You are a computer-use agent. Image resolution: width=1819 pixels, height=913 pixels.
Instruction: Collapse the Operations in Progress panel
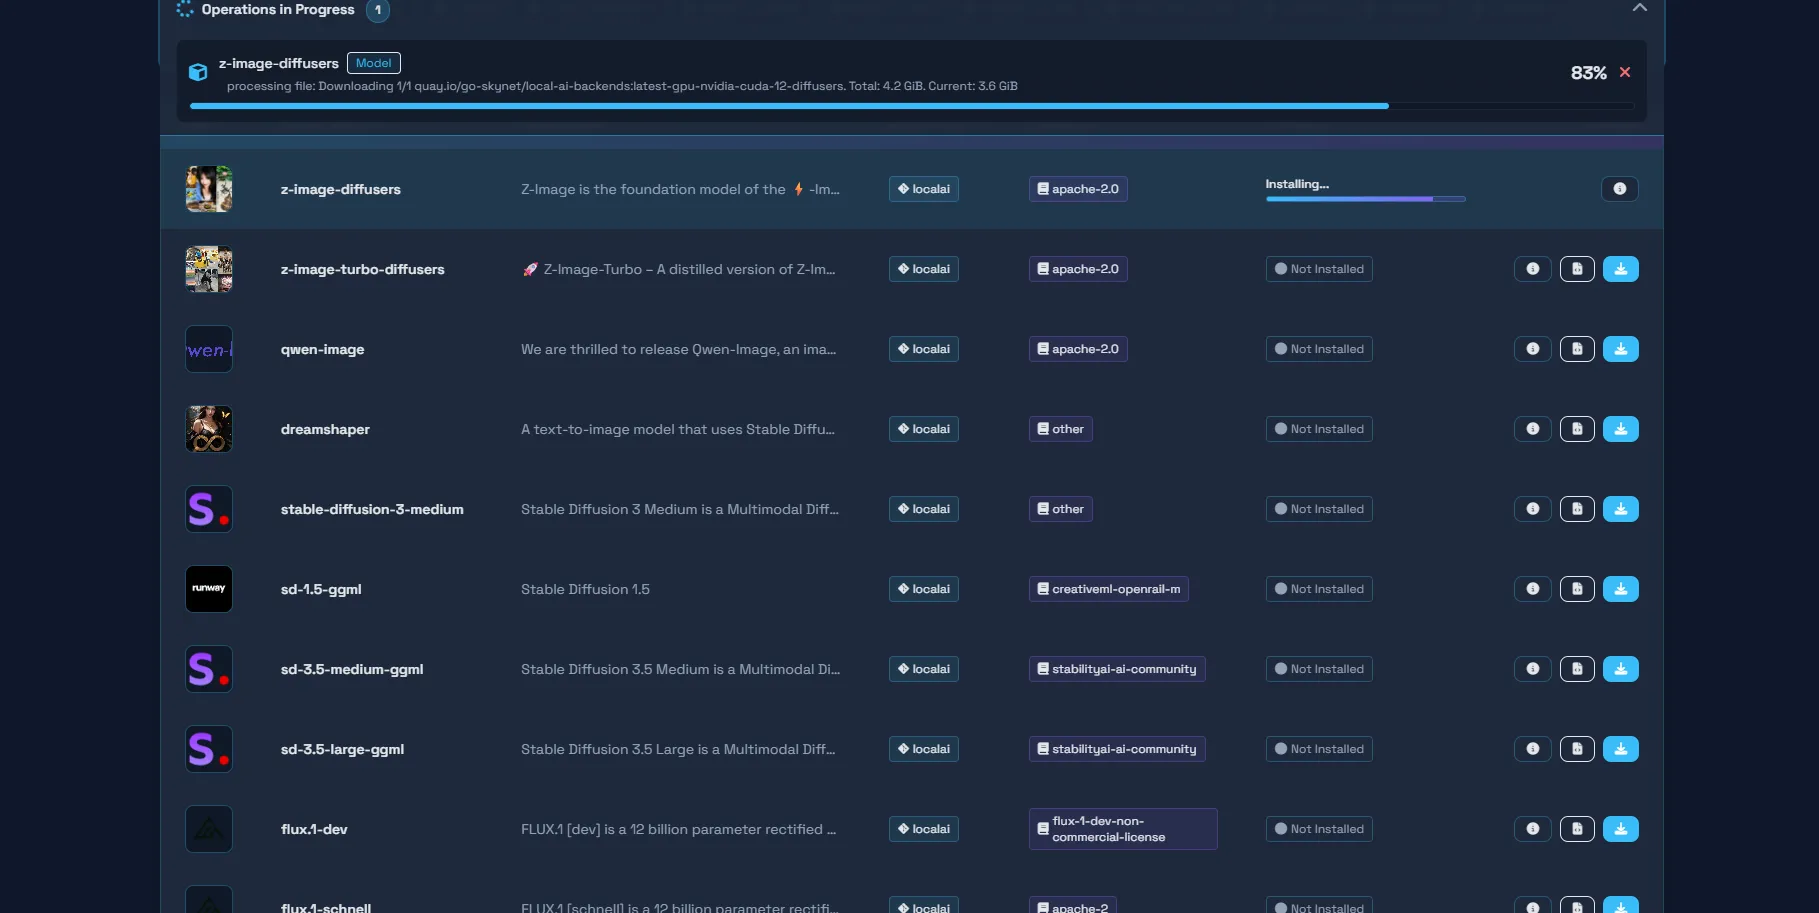point(1639,8)
